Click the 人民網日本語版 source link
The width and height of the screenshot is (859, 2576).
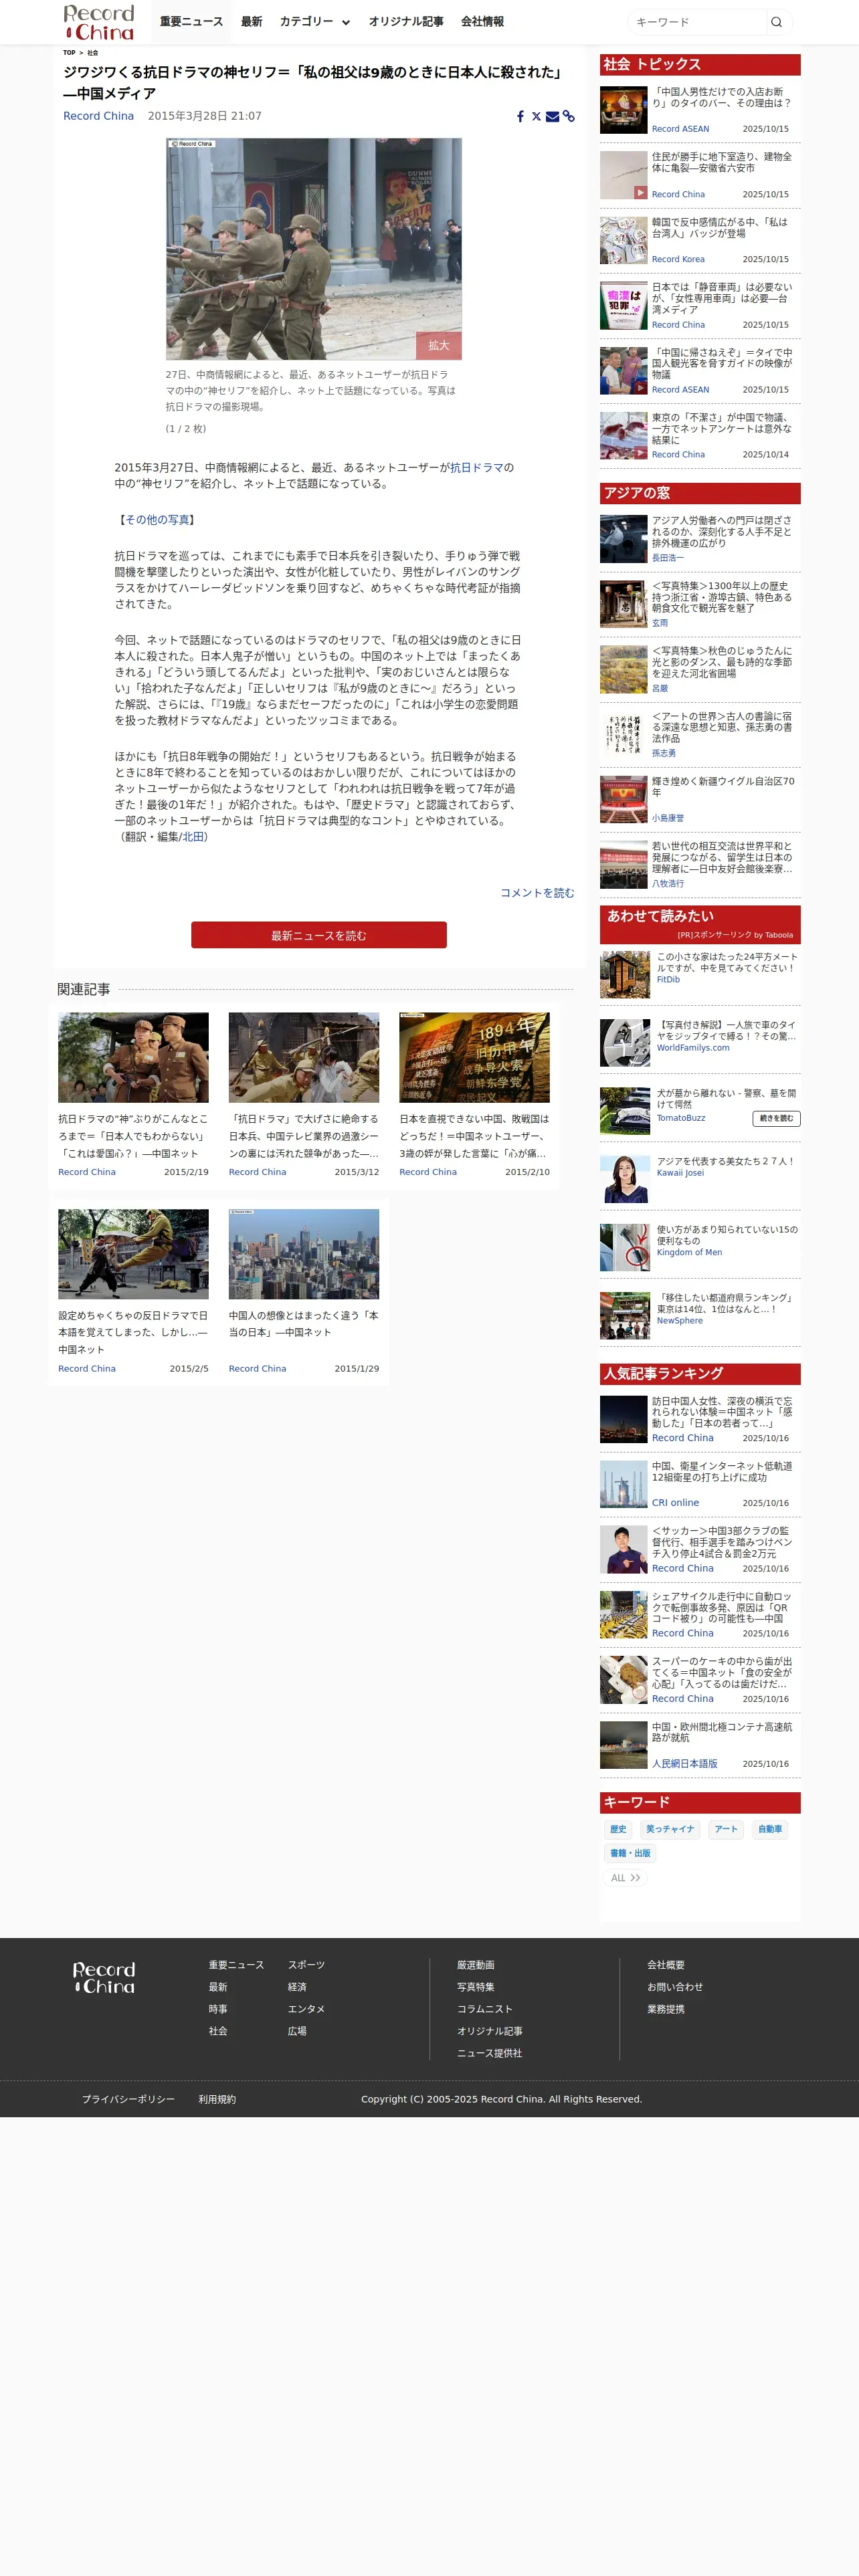[684, 1763]
